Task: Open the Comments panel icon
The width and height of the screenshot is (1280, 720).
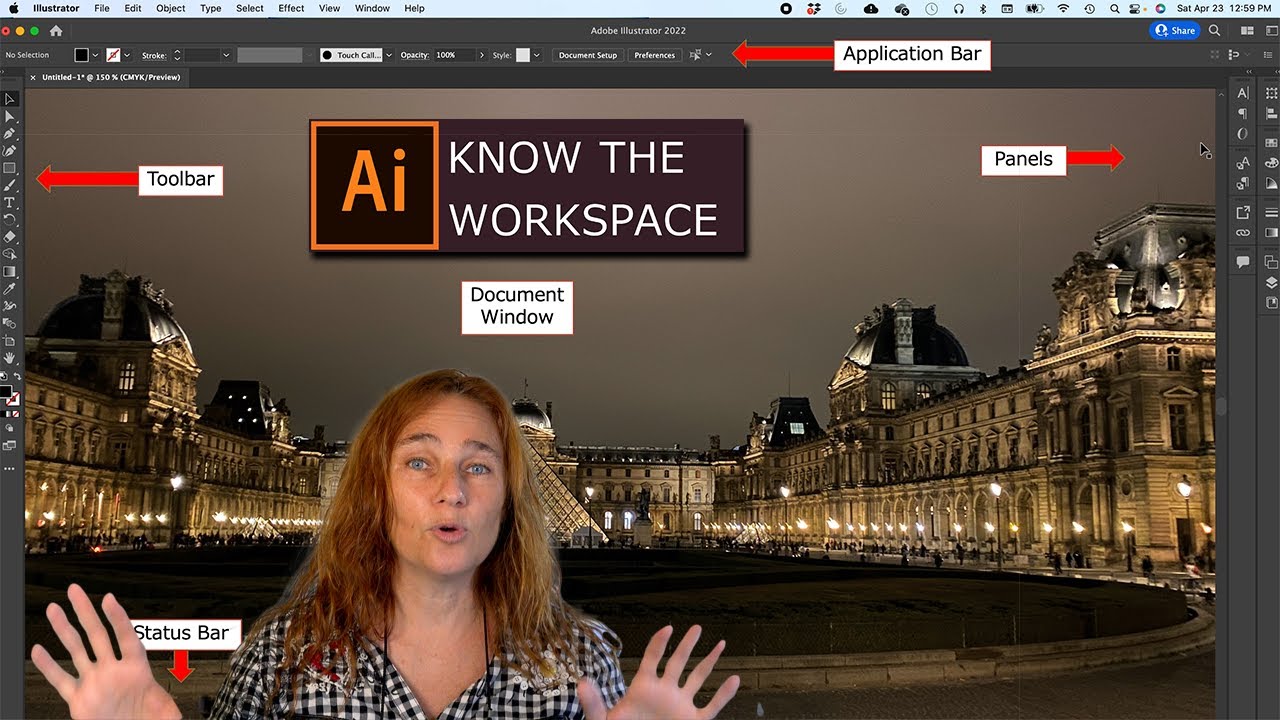Action: (1243, 262)
